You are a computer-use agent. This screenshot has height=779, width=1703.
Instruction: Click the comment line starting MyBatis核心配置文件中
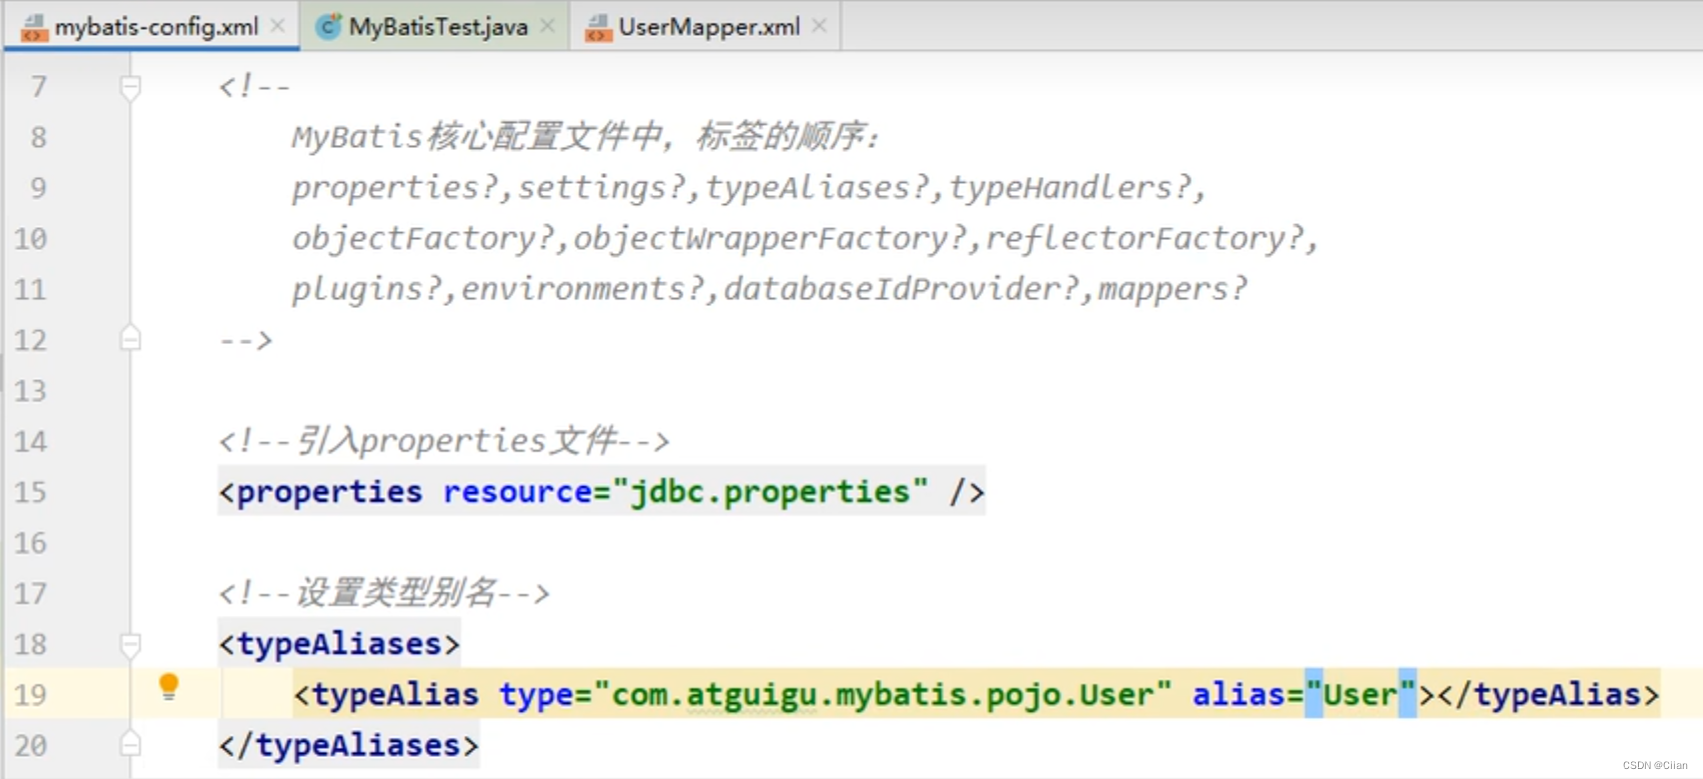[x=586, y=137]
